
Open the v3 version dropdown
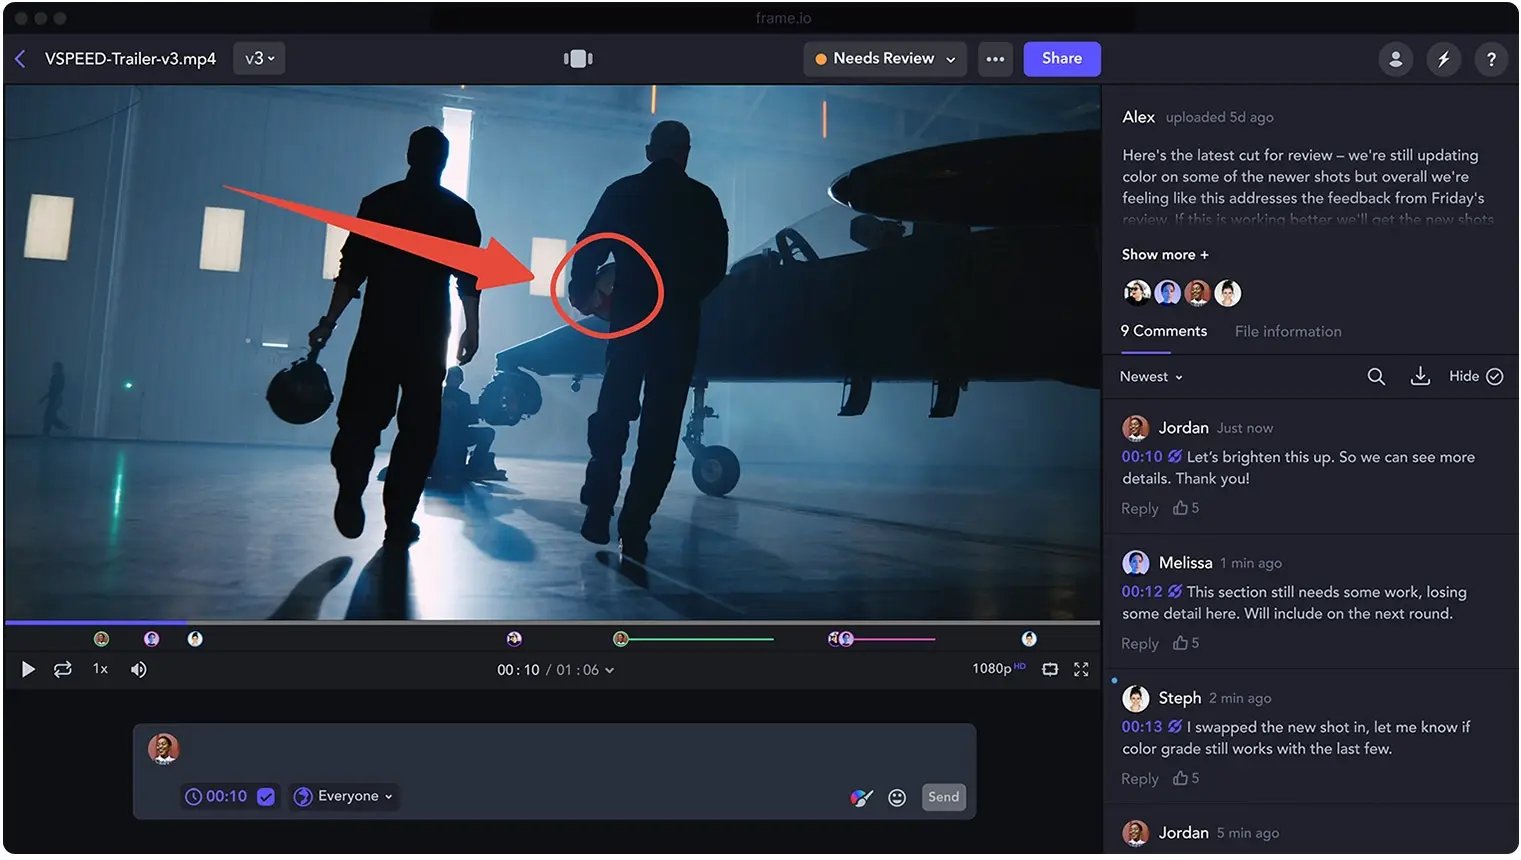coord(259,58)
